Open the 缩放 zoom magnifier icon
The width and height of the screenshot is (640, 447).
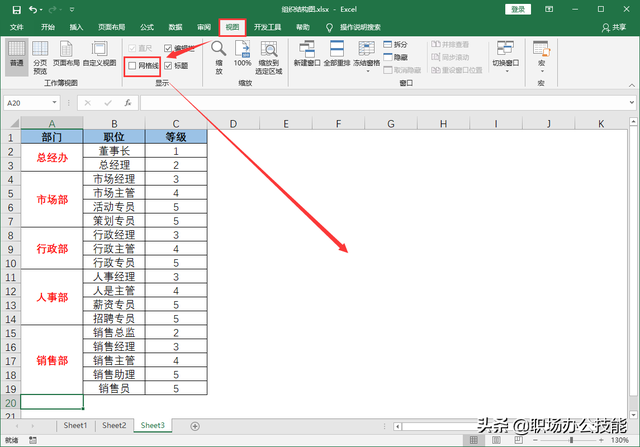click(219, 57)
